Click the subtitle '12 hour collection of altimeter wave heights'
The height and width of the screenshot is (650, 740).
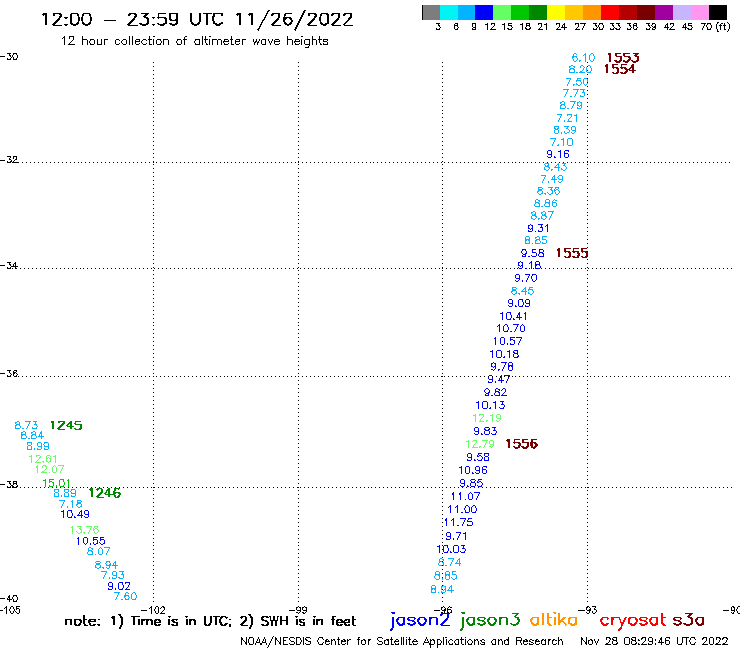[194, 41]
